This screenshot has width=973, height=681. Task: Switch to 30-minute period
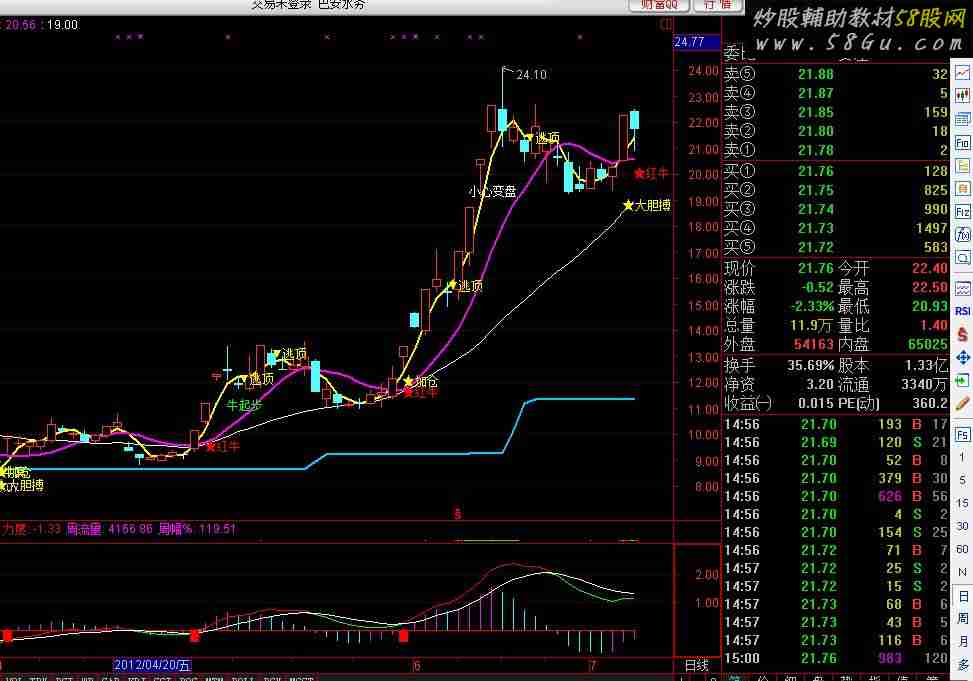coord(963,528)
